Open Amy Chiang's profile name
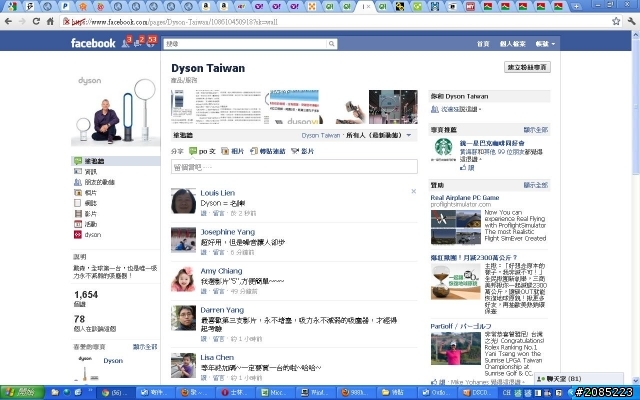Viewport: 640px width, 400px height. (x=221, y=271)
